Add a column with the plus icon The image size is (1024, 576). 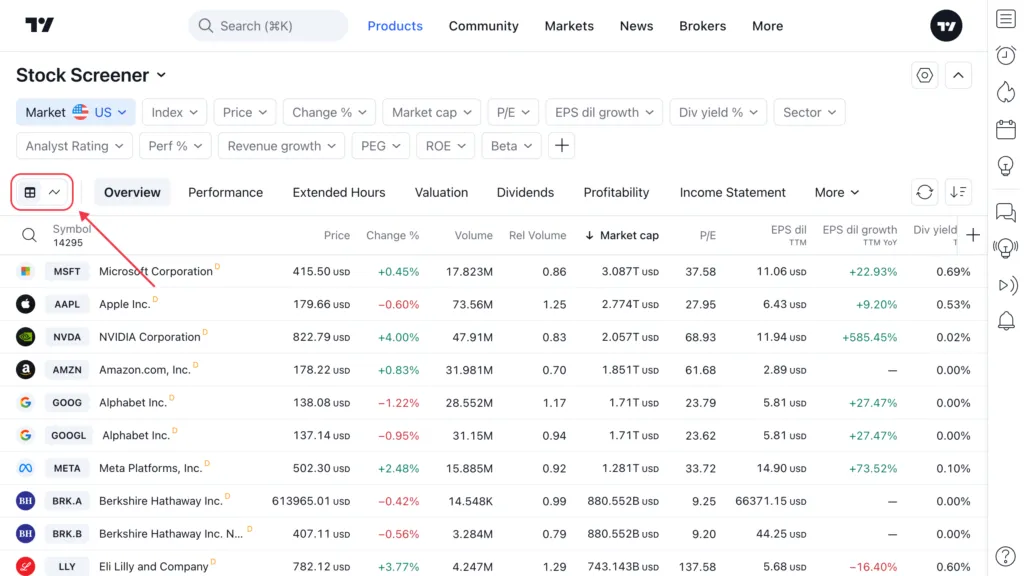(x=973, y=235)
